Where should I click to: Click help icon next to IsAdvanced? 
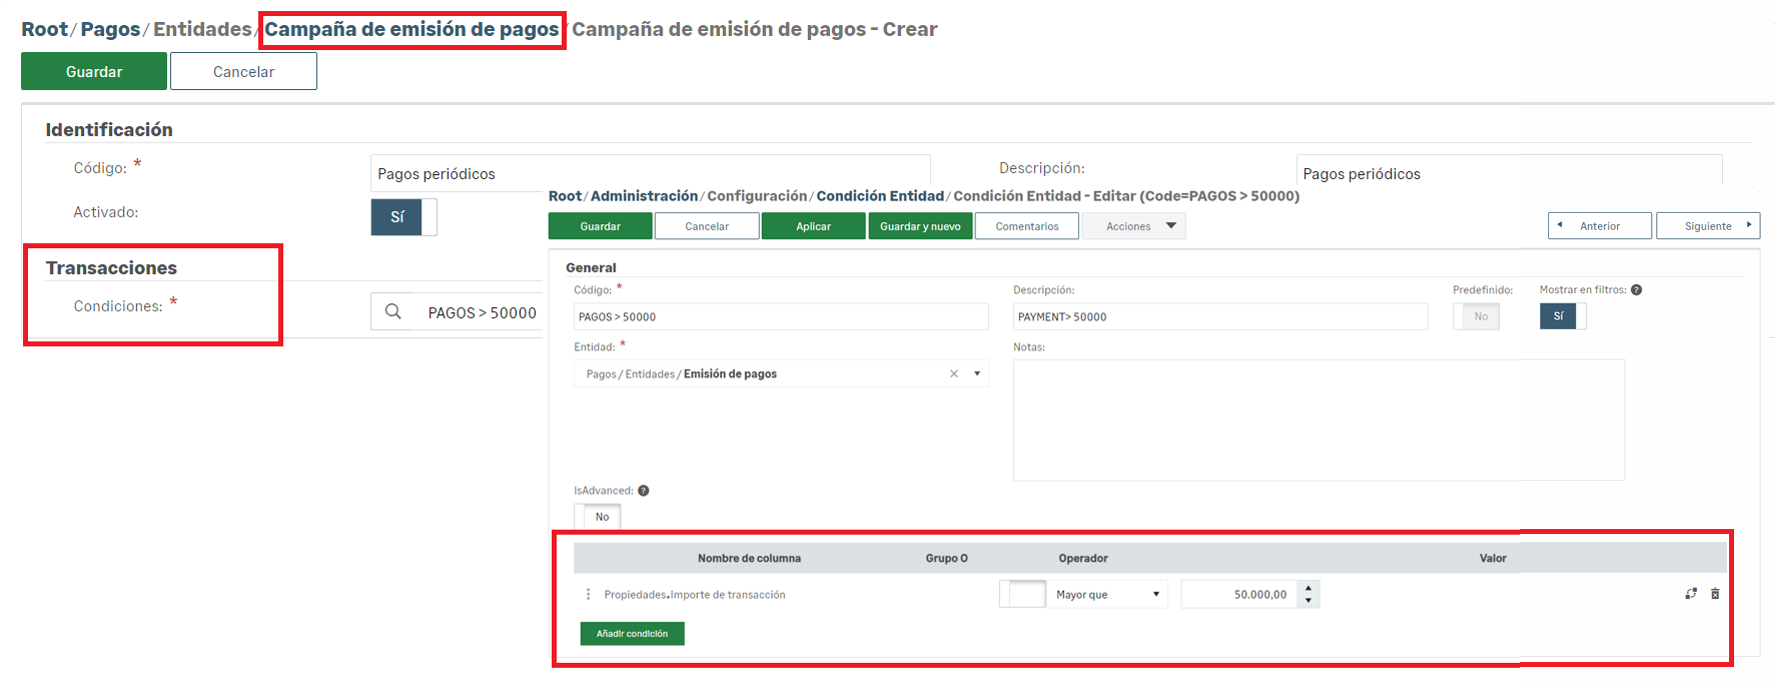(644, 491)
